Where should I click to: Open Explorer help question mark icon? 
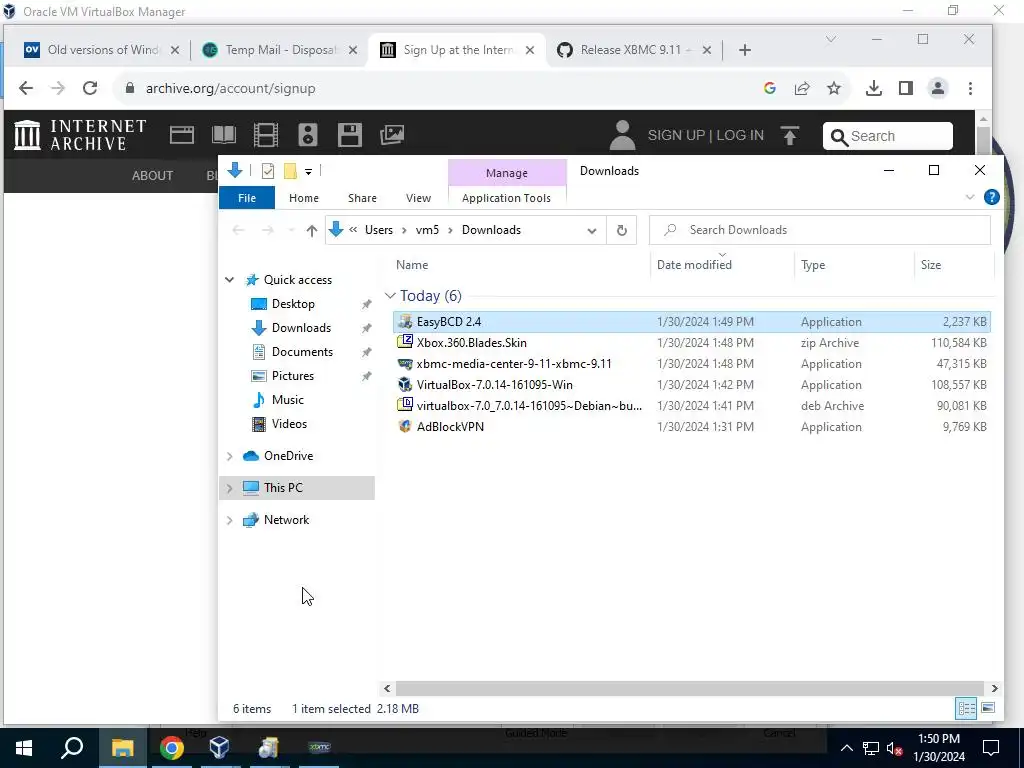point(991,197)
